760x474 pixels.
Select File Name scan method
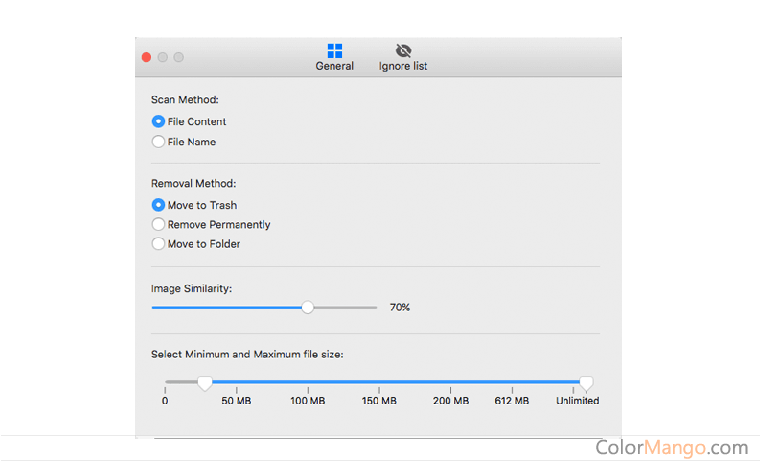tap(158, 142)
